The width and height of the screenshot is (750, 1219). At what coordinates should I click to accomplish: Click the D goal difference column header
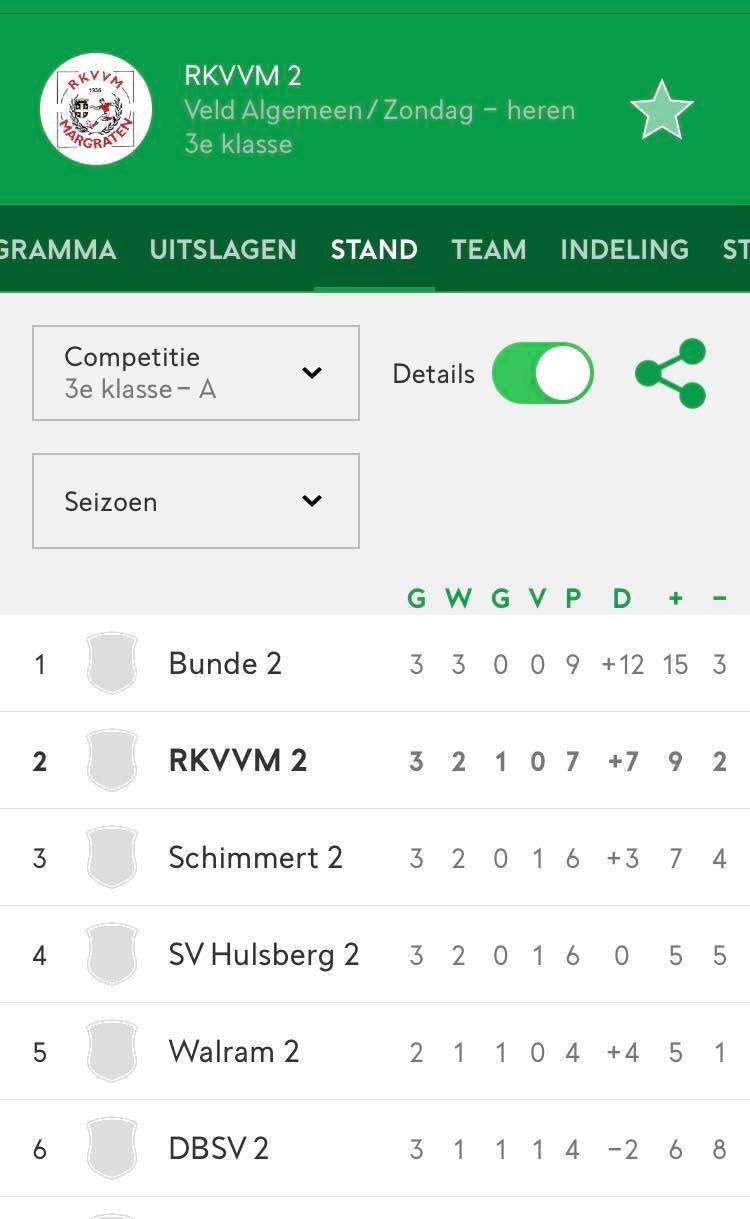point(622,598)
